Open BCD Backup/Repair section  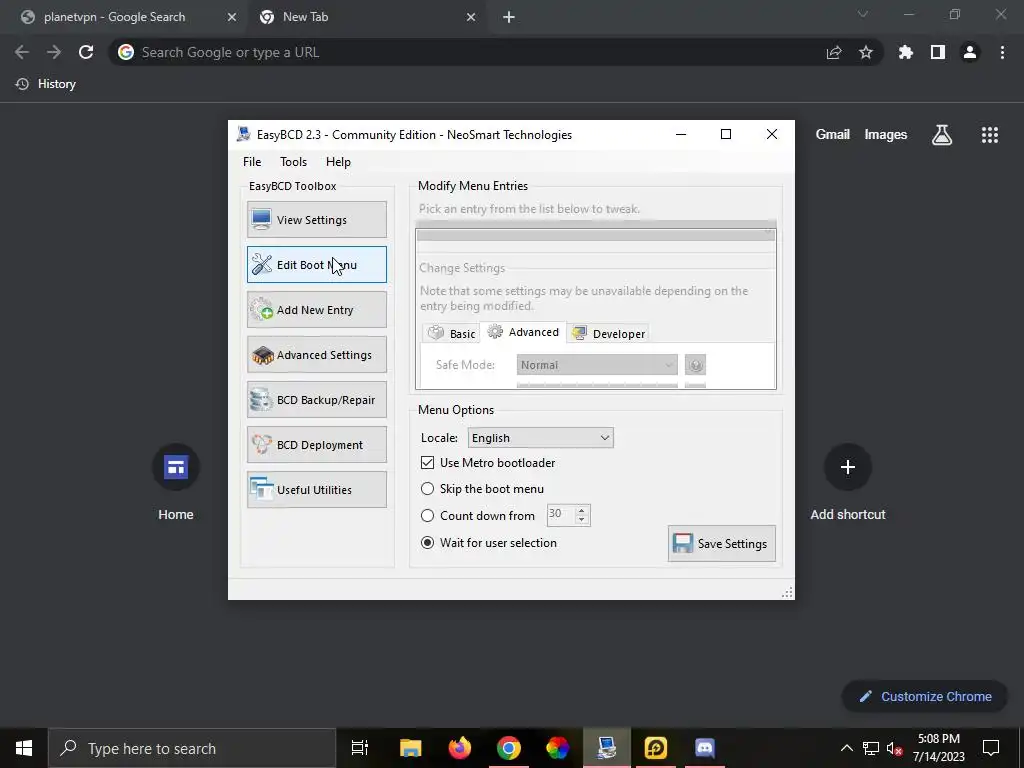point(317,400)
